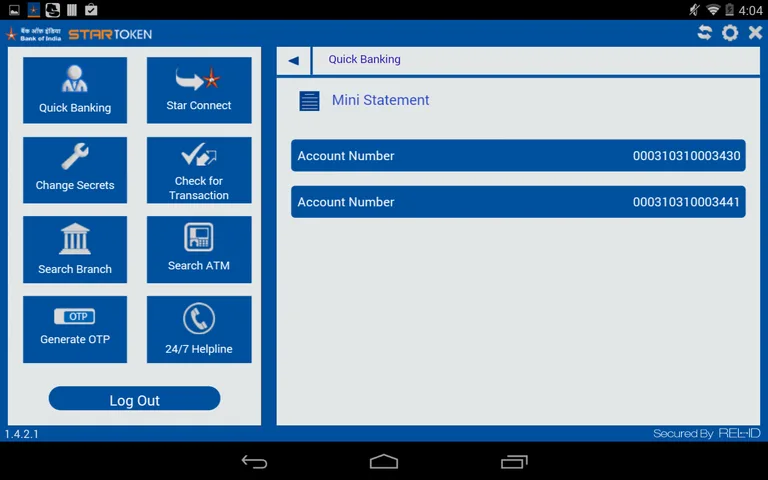Click the Bank of India logo

pyautogui.click(x=33, y=34)
